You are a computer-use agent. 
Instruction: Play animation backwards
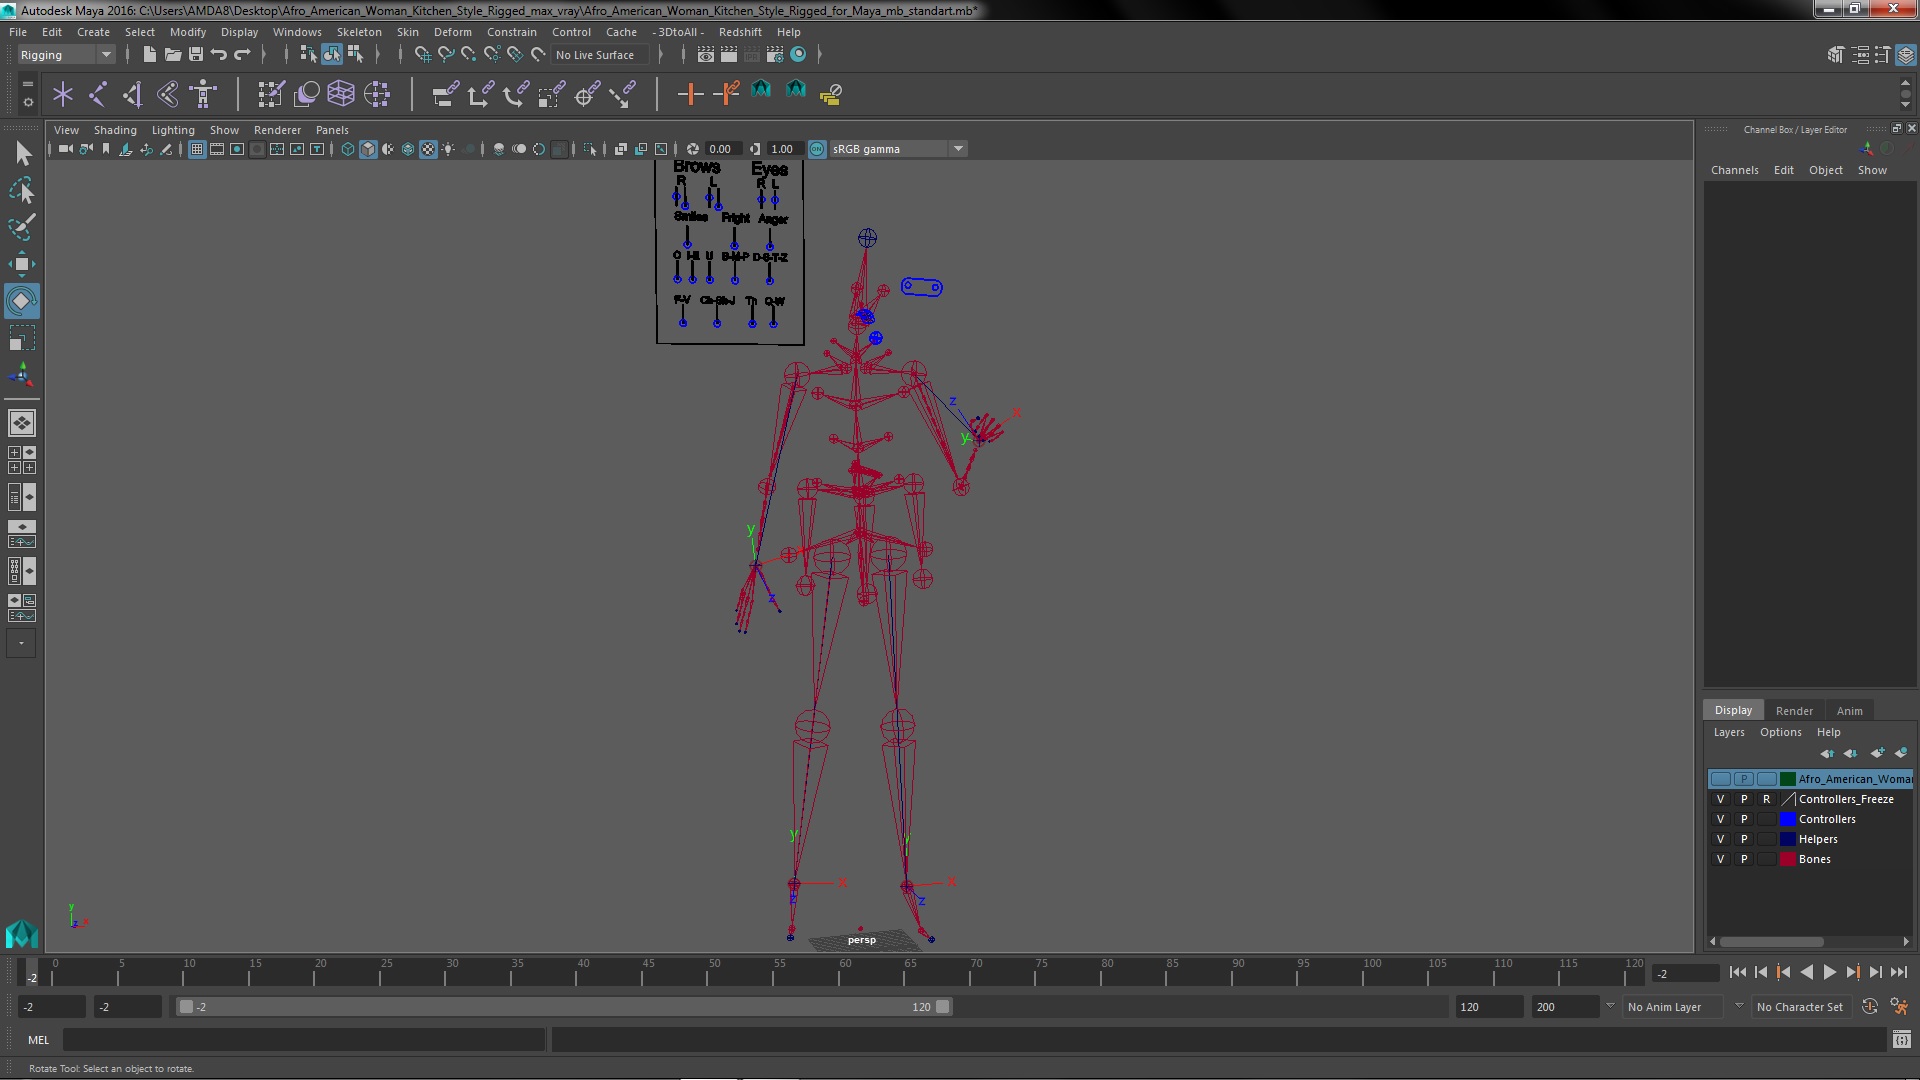1806,972
